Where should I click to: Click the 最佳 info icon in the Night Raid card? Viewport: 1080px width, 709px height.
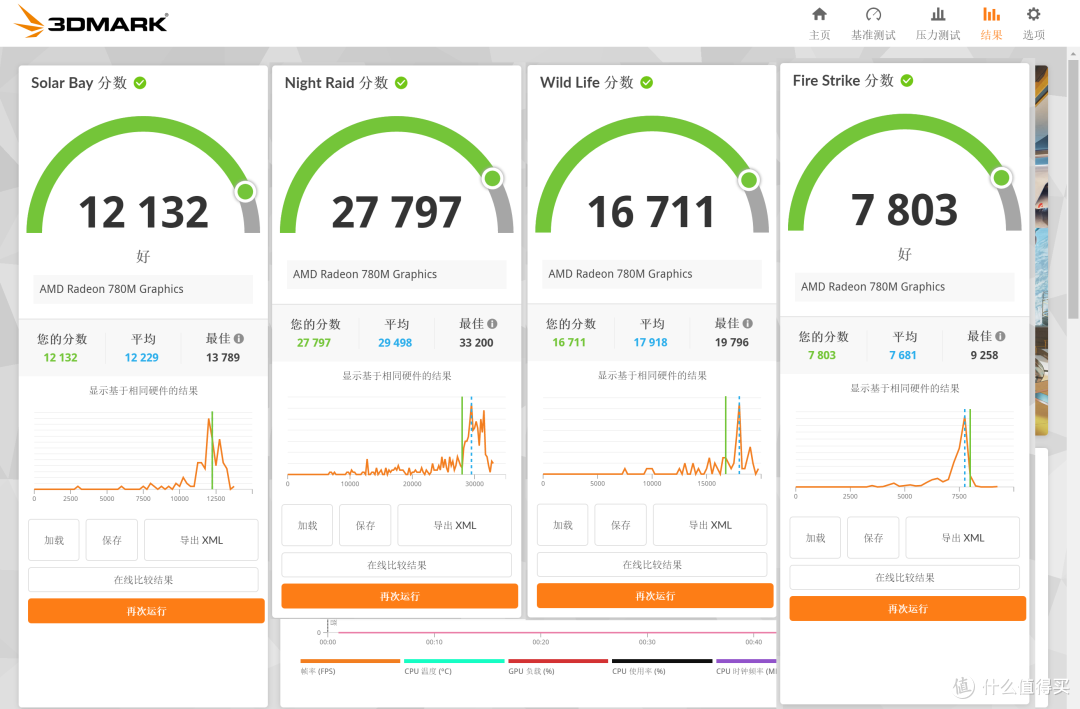492,323
